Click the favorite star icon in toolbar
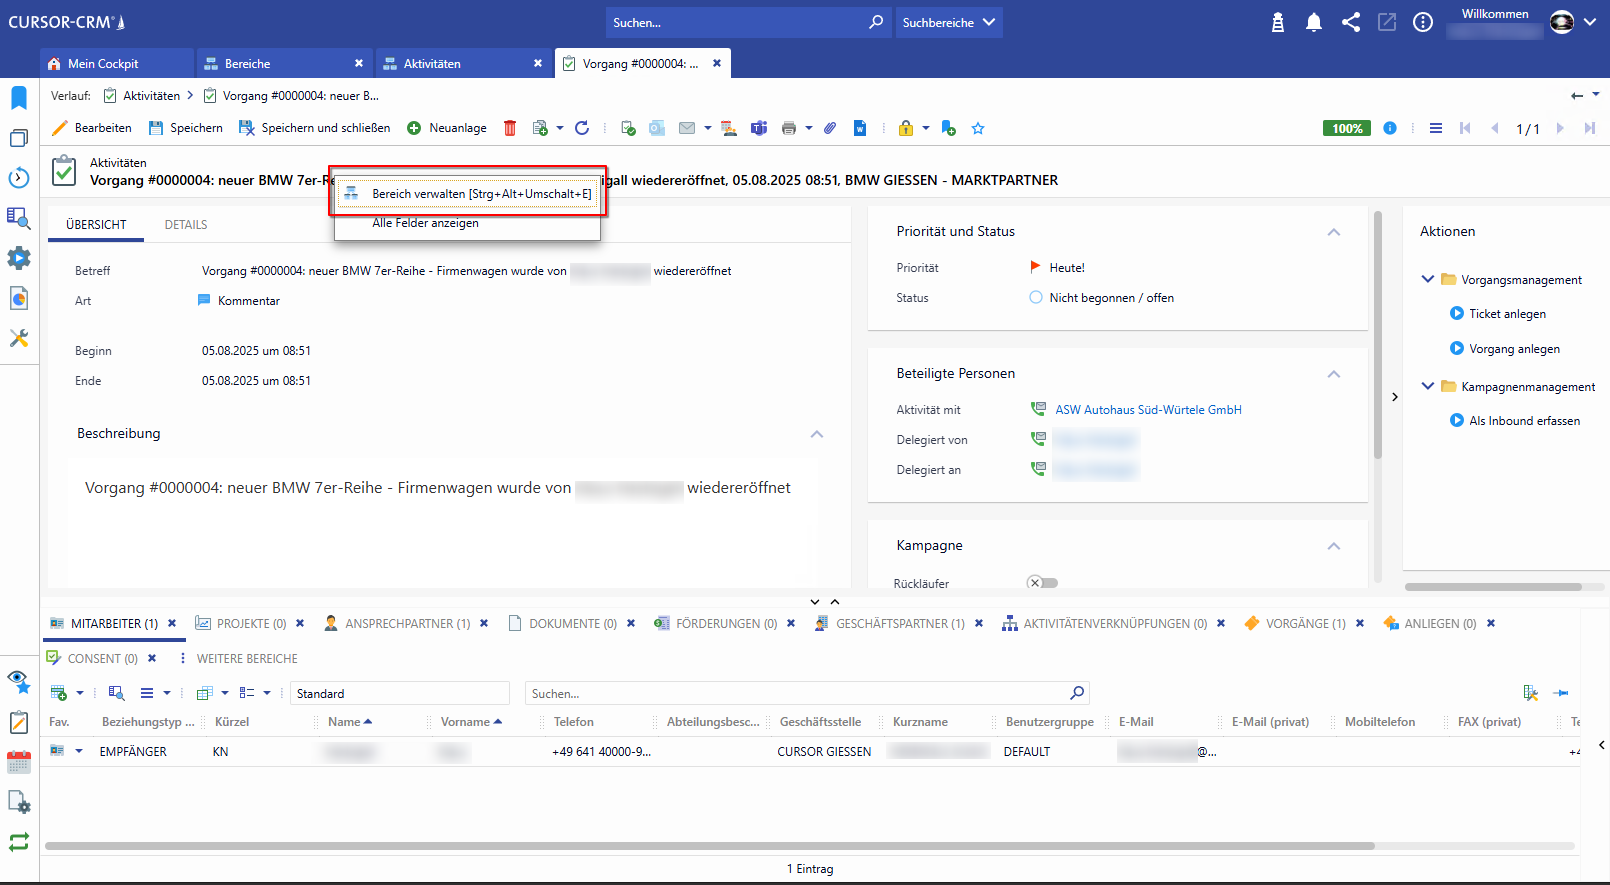Screen dimensions: 1610x885 click(x=978, y=128)
